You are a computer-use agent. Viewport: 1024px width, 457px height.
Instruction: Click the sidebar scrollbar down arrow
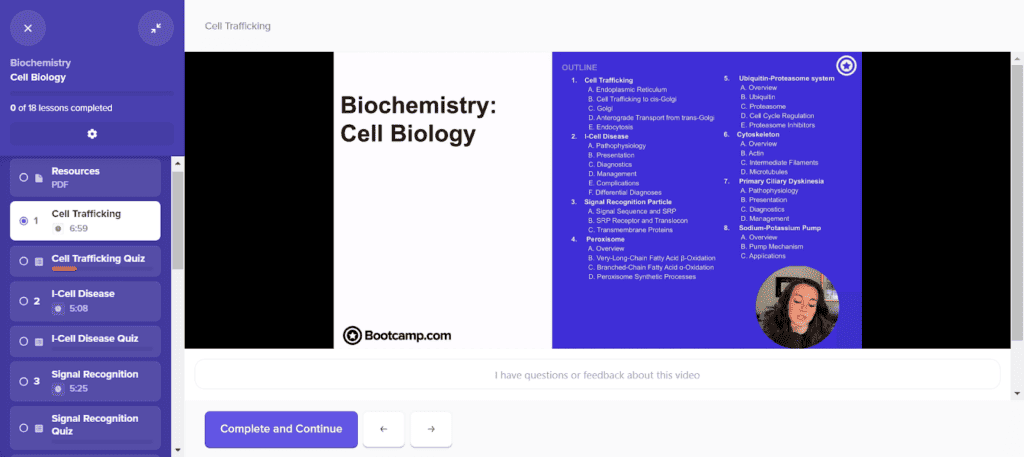[x=177, y=450]
